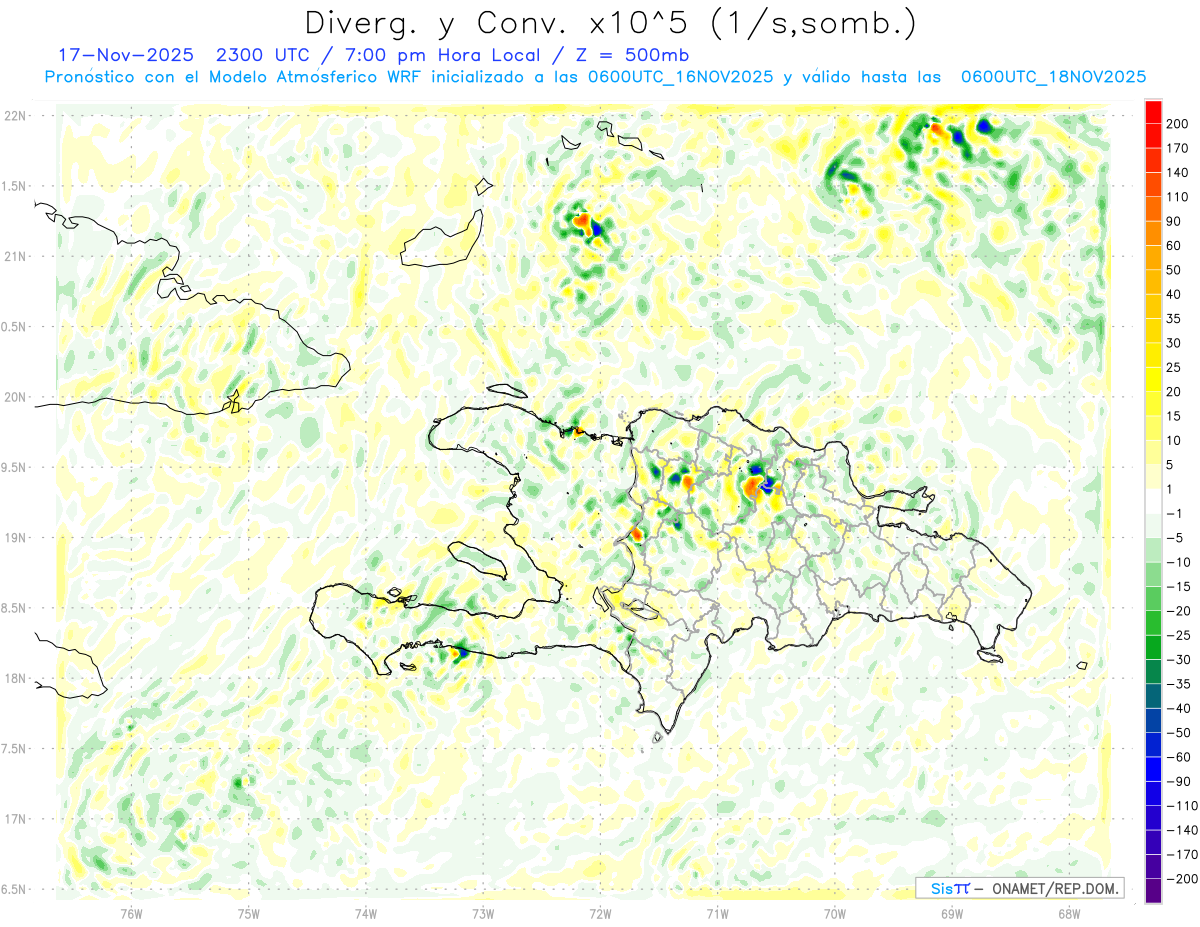
Task: Click the '70W' longitude label
Action: tap(835, 913)
